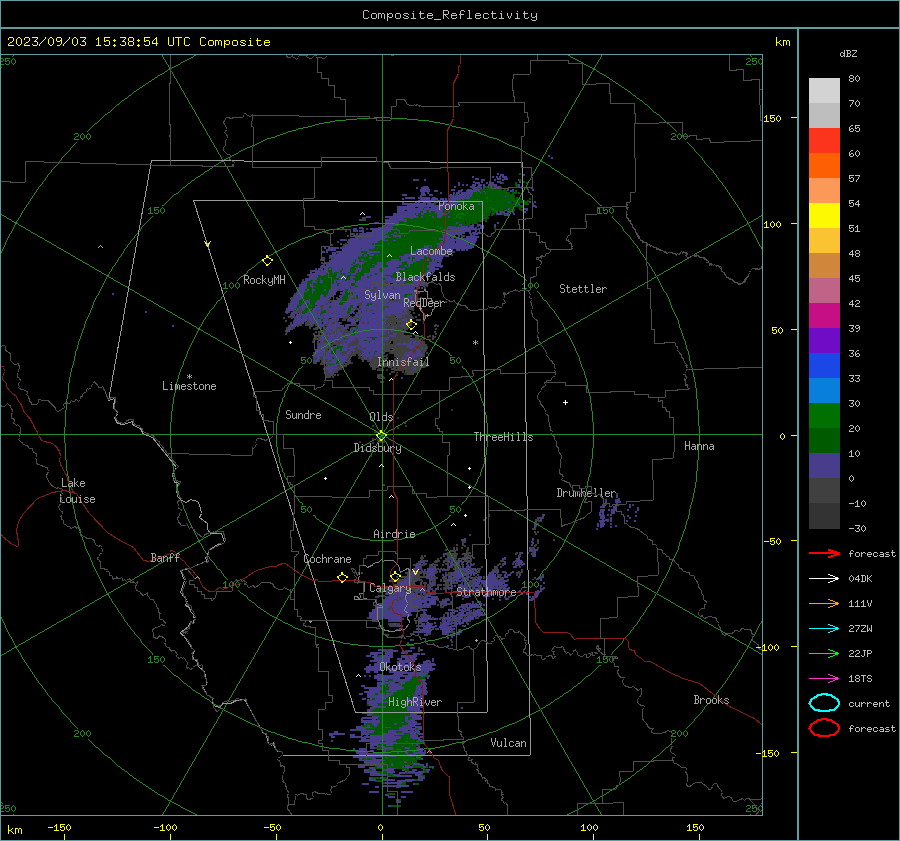Select the royal blue 36–33 dBZ swatch

(824, 366)
